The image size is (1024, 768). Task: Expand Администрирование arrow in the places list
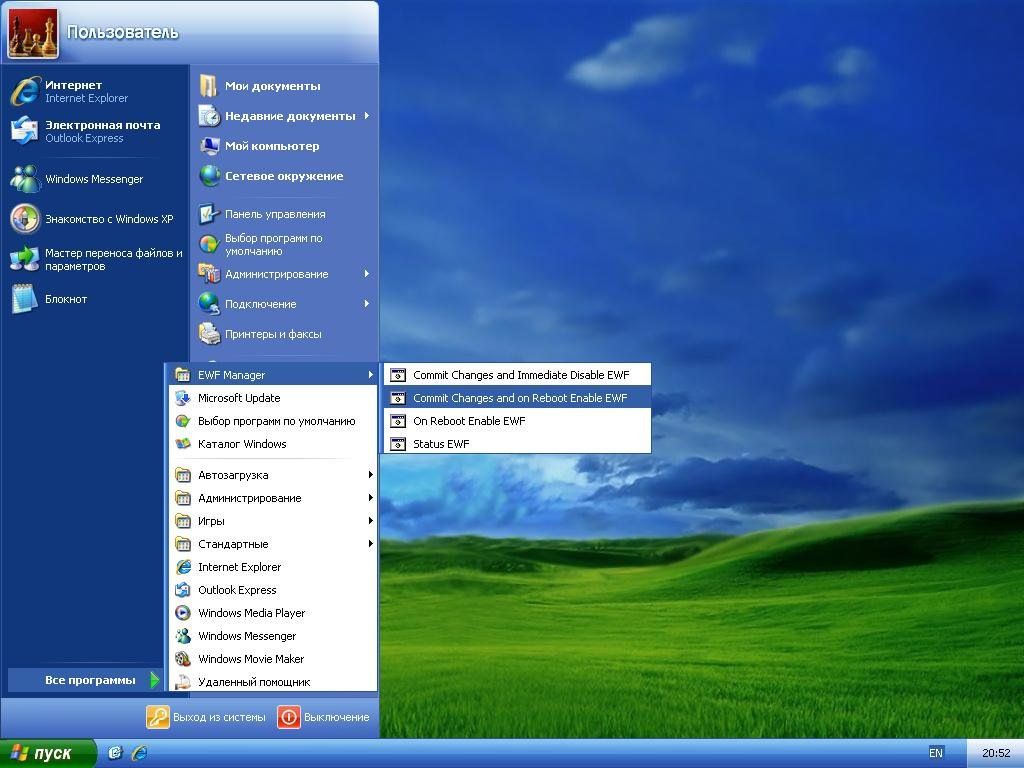[367, 274]
